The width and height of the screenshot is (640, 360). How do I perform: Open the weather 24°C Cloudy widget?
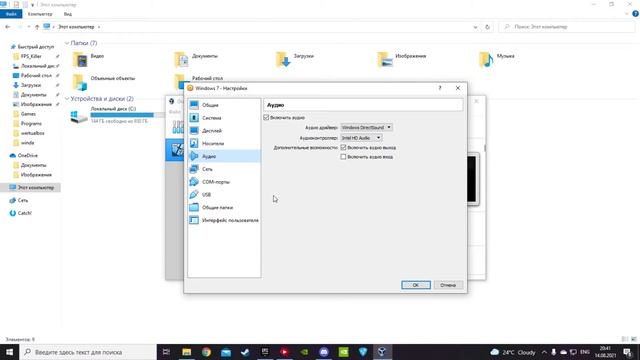point(513,352)
